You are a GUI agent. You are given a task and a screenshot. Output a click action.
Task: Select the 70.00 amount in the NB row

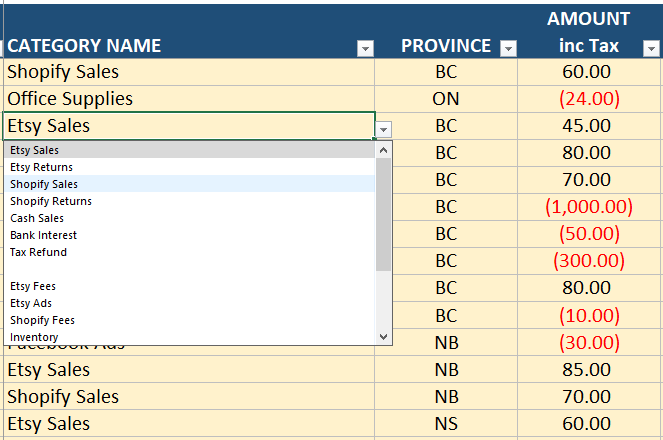coord(588,396)
